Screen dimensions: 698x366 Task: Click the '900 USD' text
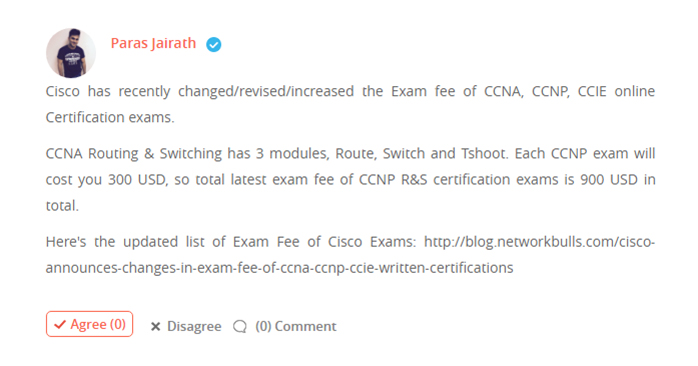coord(609,179)
